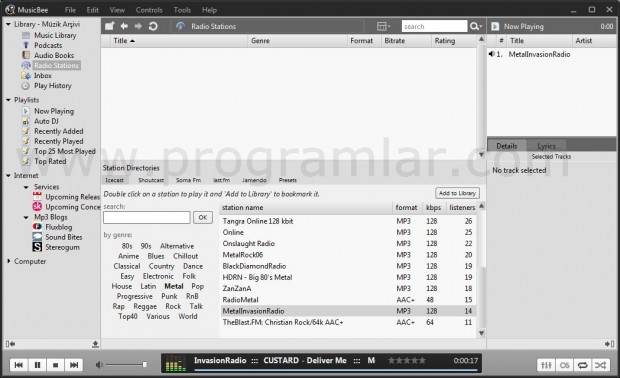This screenshot has height=378, width=620.
Task: Switch to the Lyrics tab
Action: point(546,146)
